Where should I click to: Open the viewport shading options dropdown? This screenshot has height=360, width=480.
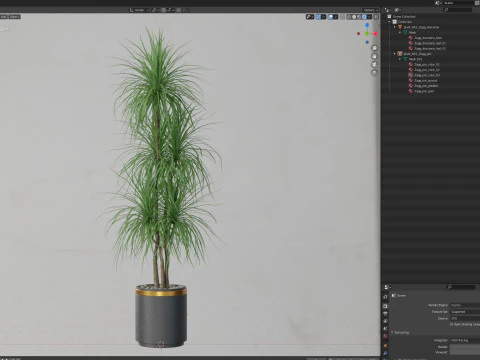click(x=369, y=17)
